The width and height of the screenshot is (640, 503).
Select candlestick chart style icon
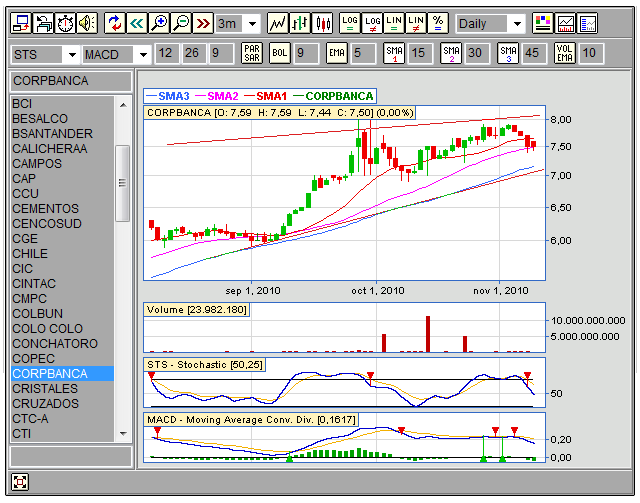[322, 23]
